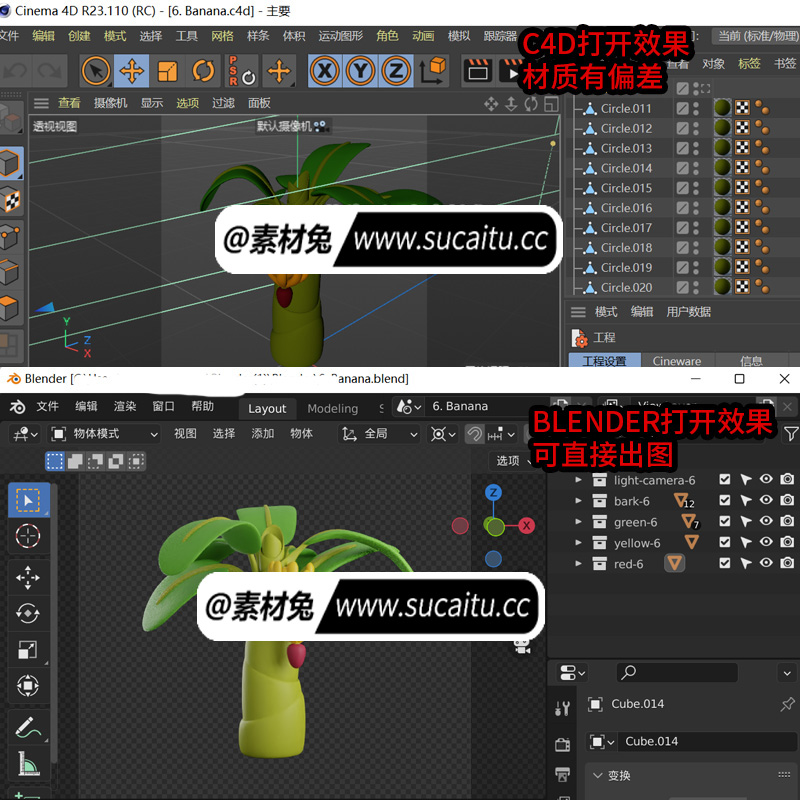Click the Cinema 4D redo arrow
This screenshot has width=800, height=800.
[x=49, y=71]
